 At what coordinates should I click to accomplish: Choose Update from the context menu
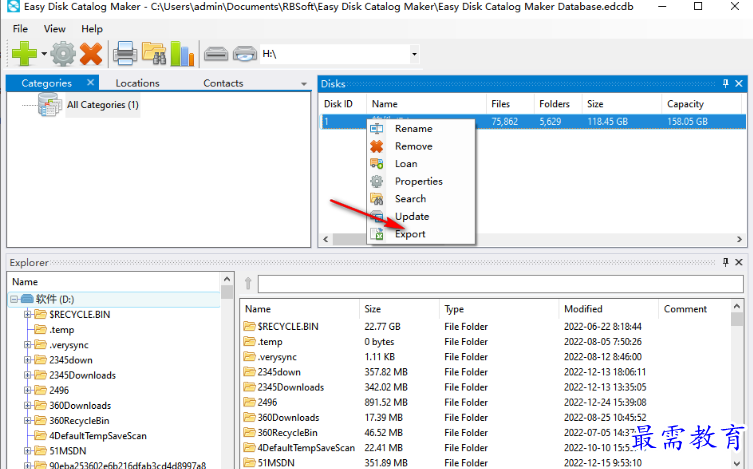point(421,216)
